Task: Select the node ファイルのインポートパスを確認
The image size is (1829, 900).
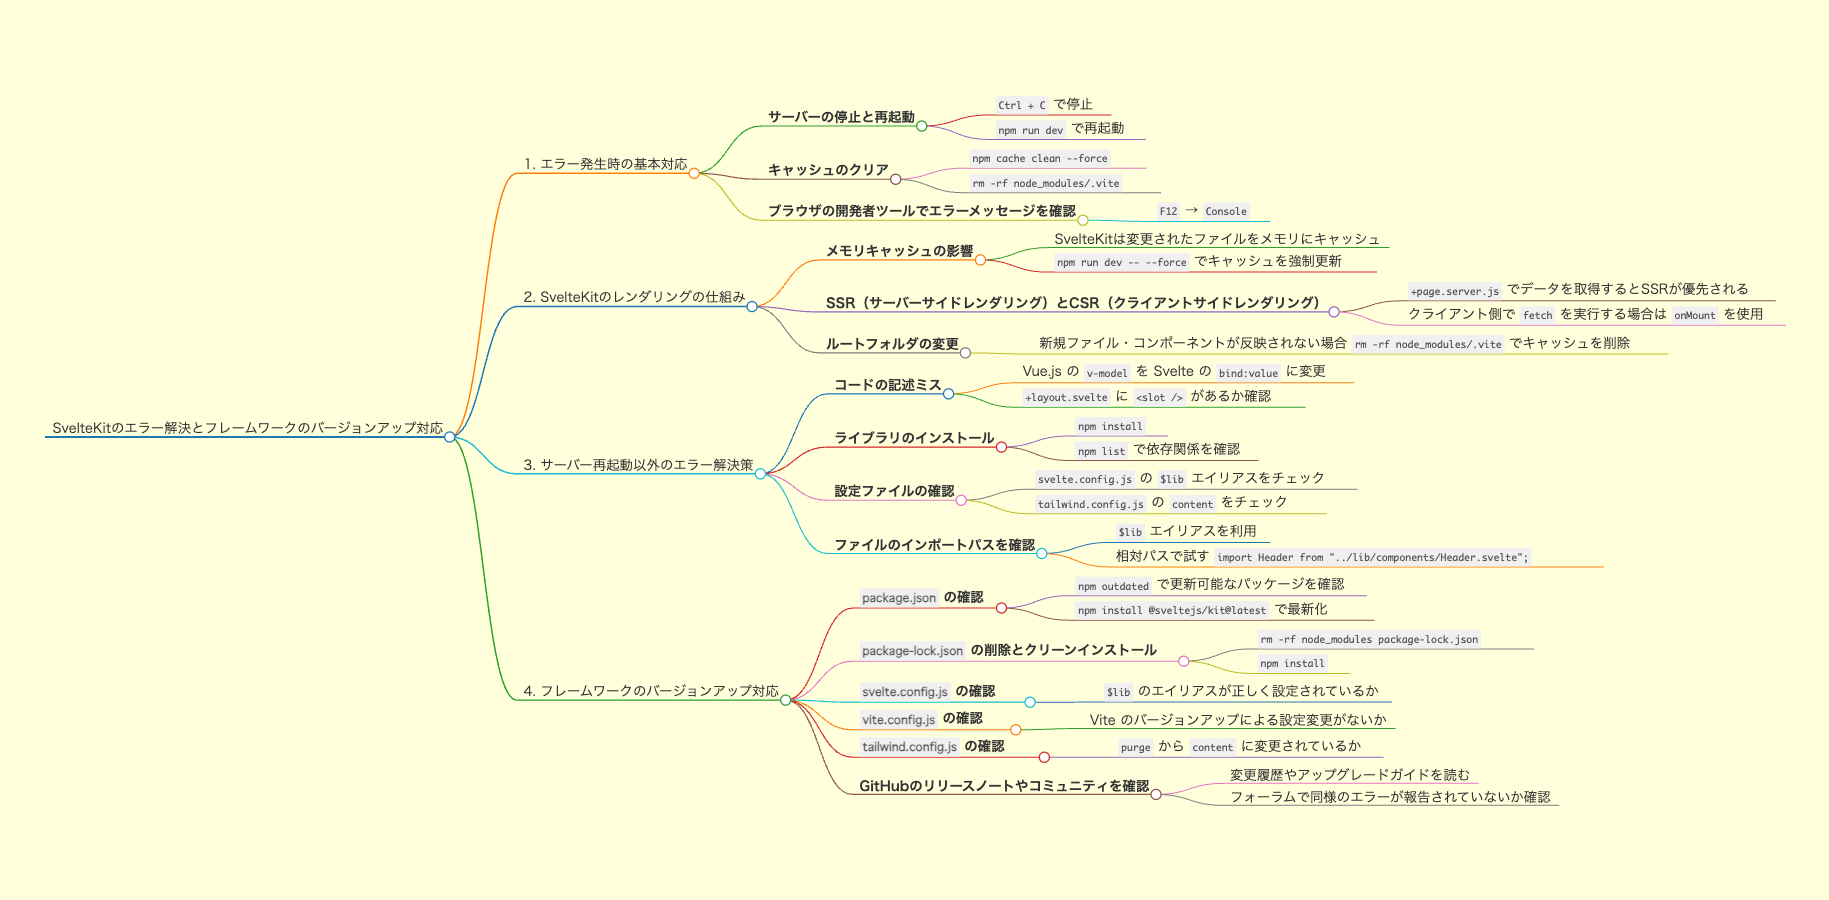Action: click(934, 545)
